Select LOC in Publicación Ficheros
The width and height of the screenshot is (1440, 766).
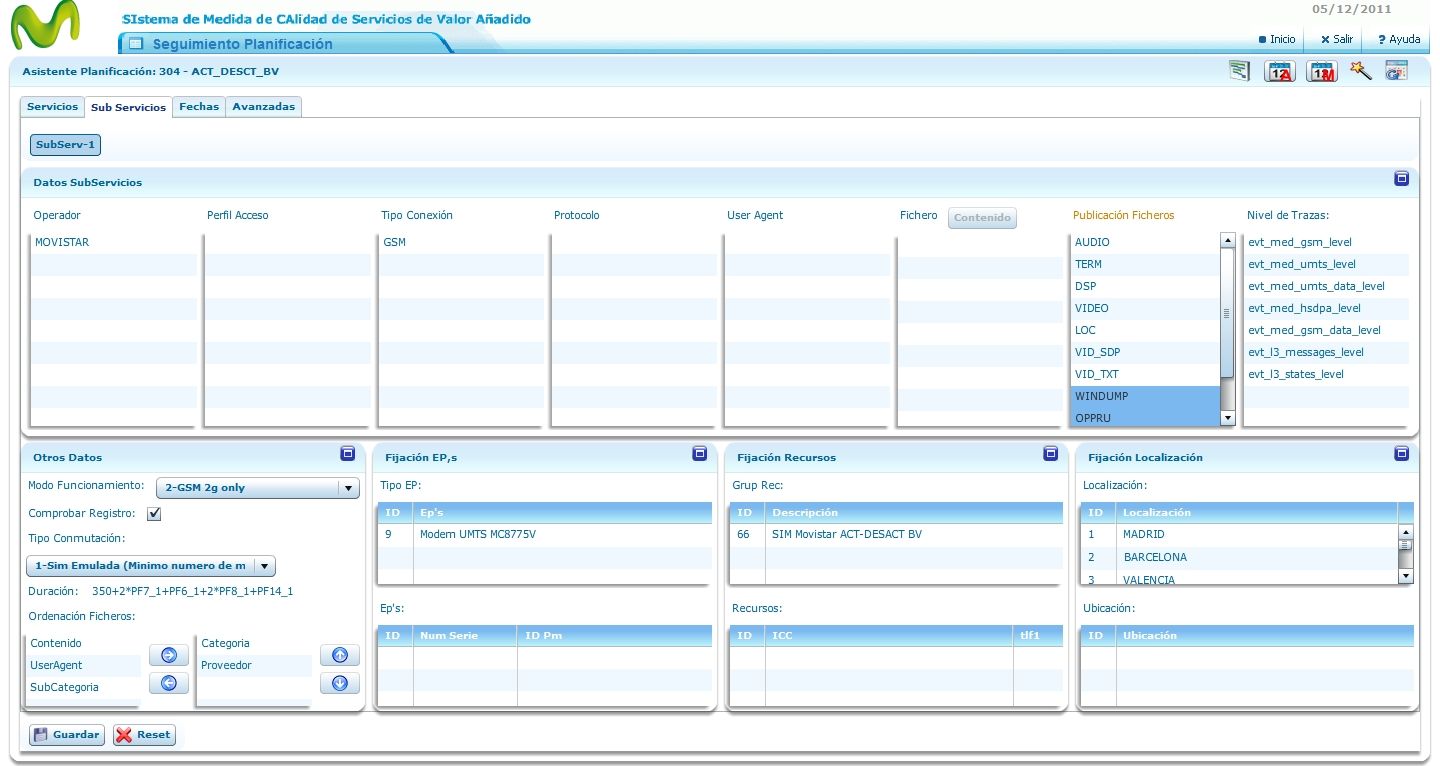click(x=1146, y=330)
